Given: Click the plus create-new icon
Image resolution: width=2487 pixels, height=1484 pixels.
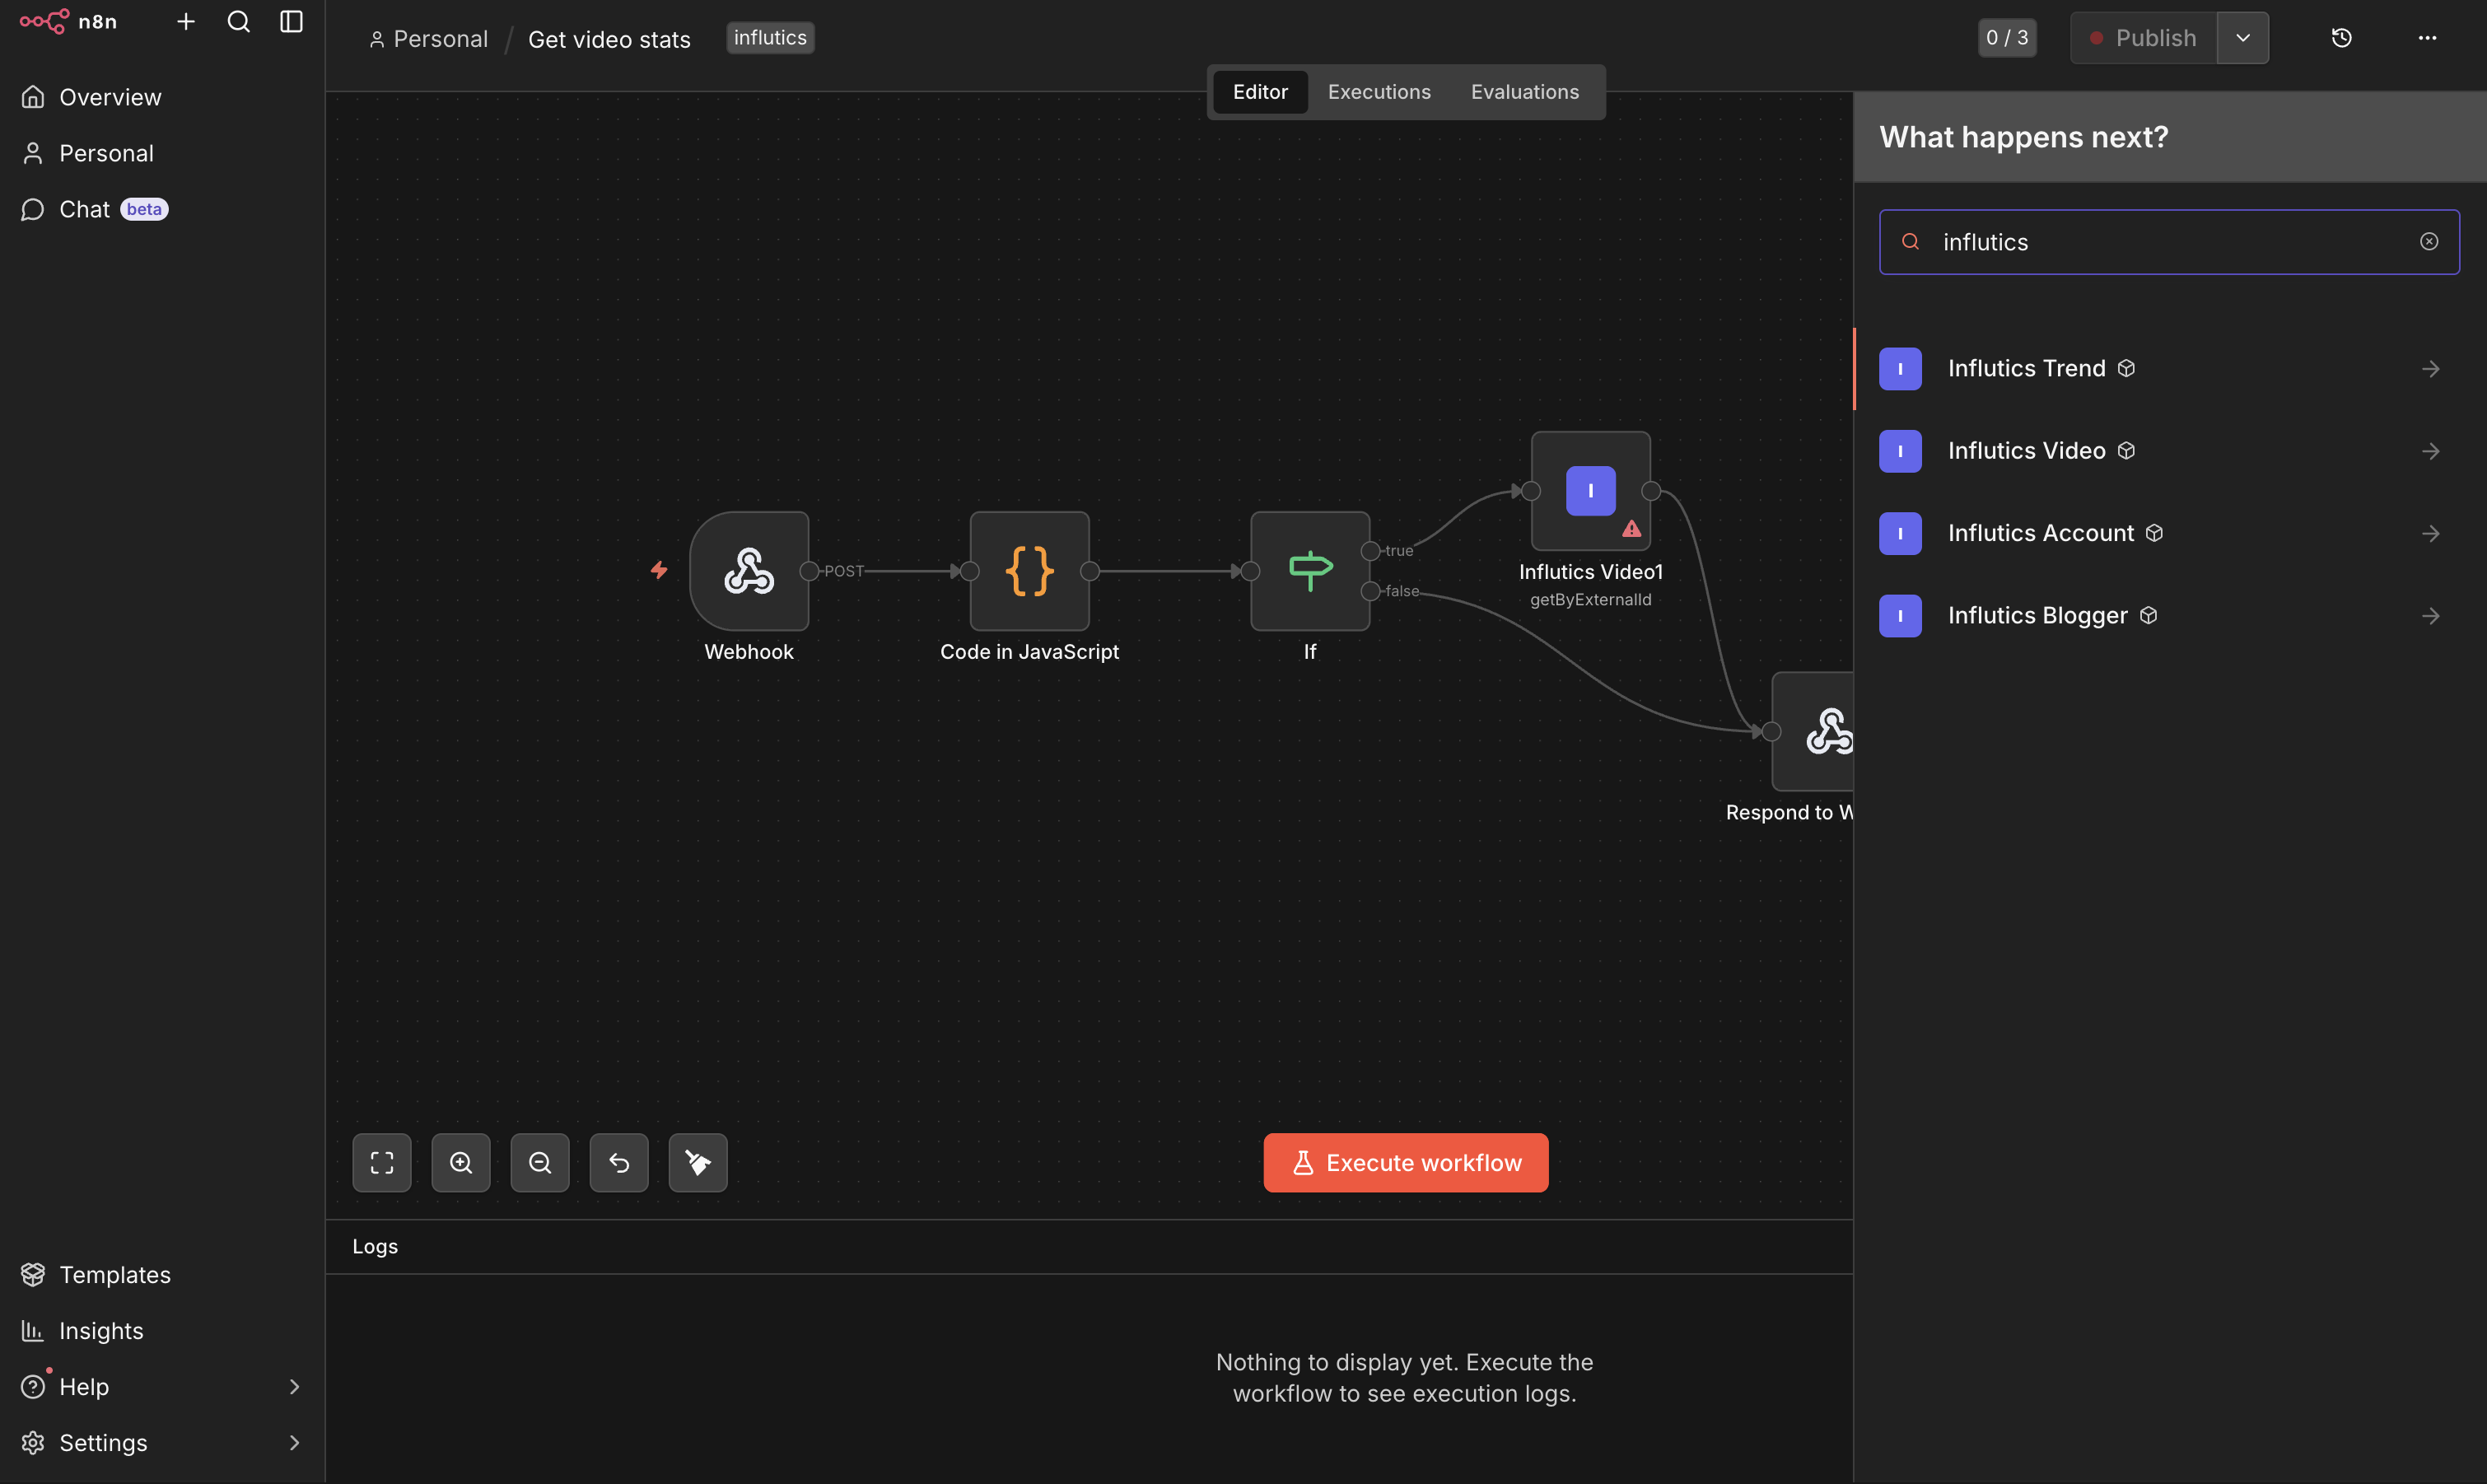Looking at the screenshot, I should point(186,21).
